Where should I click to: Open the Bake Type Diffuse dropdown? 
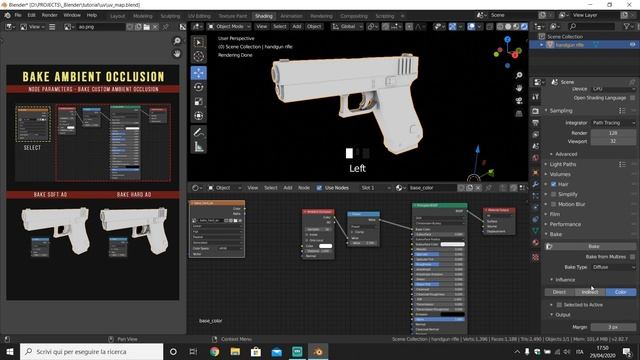[613, 267]
